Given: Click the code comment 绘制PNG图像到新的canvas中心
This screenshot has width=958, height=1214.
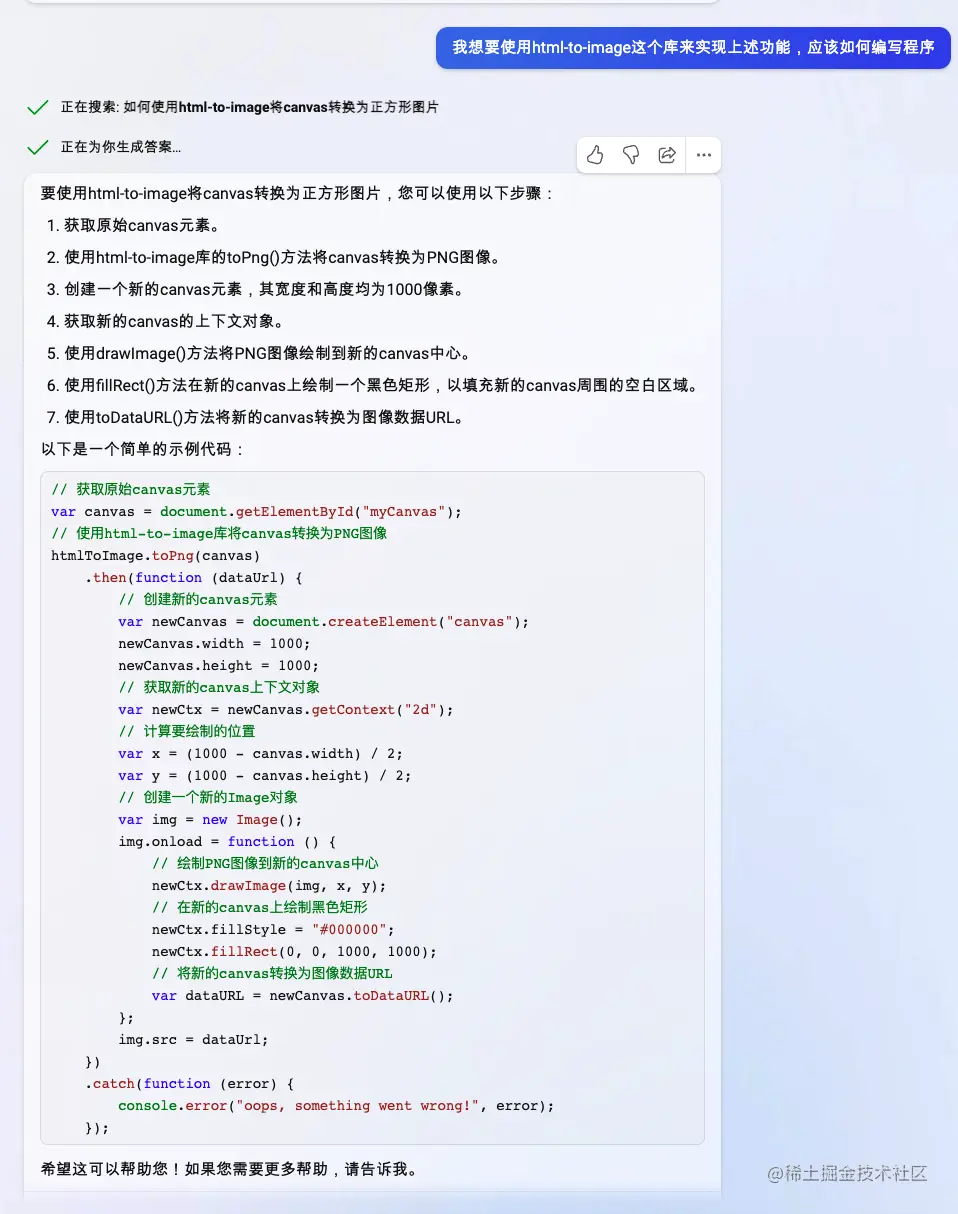Looking at the screenshot, I should pos(265,863).
